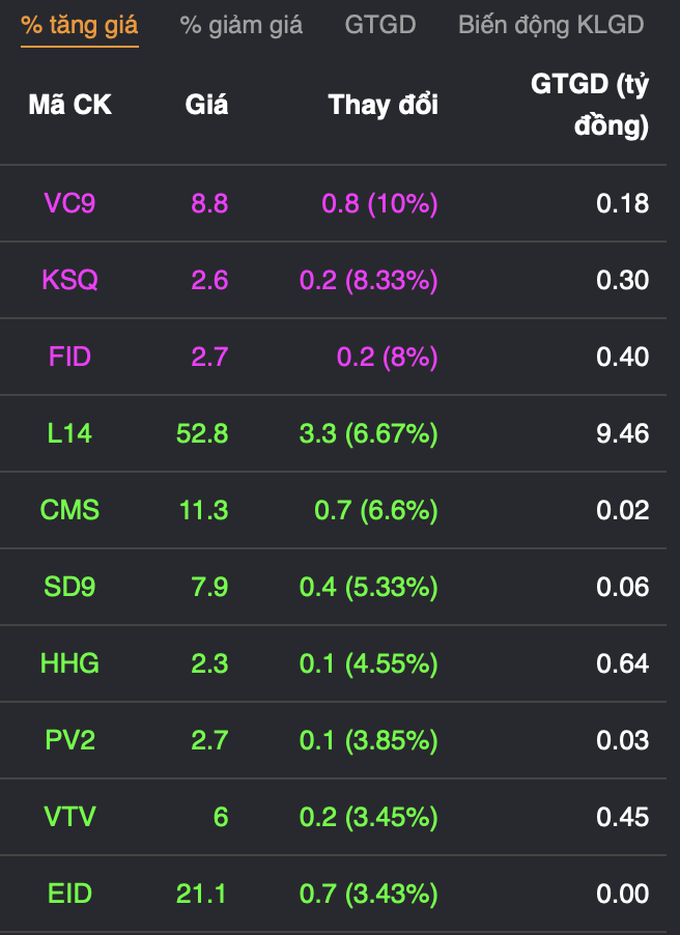680x935 pixels.
Task: Click the VC9 price 8.8
Action: click(209, 203)
